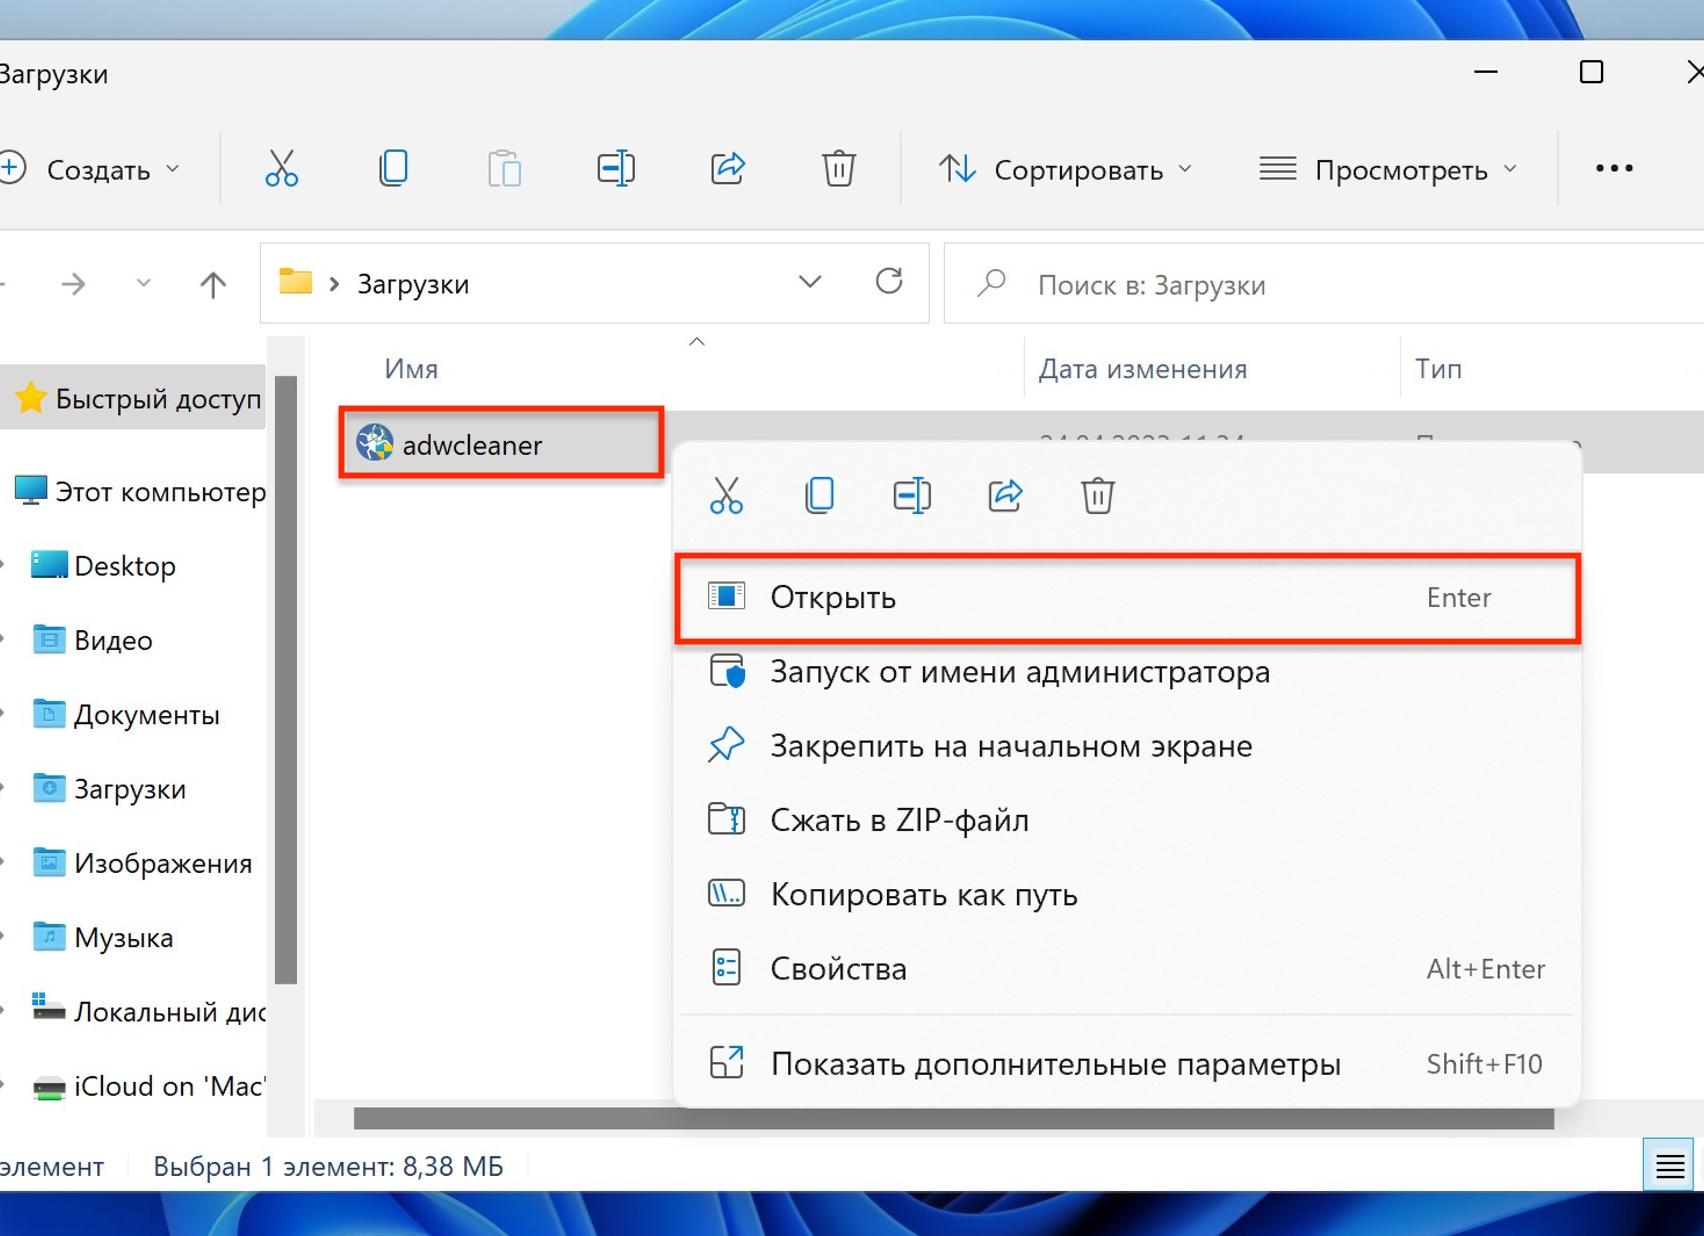Click the Загрузки breadcrumb in the address bar
This screenshot has height=1236, width=1704.
click(413, 284)
